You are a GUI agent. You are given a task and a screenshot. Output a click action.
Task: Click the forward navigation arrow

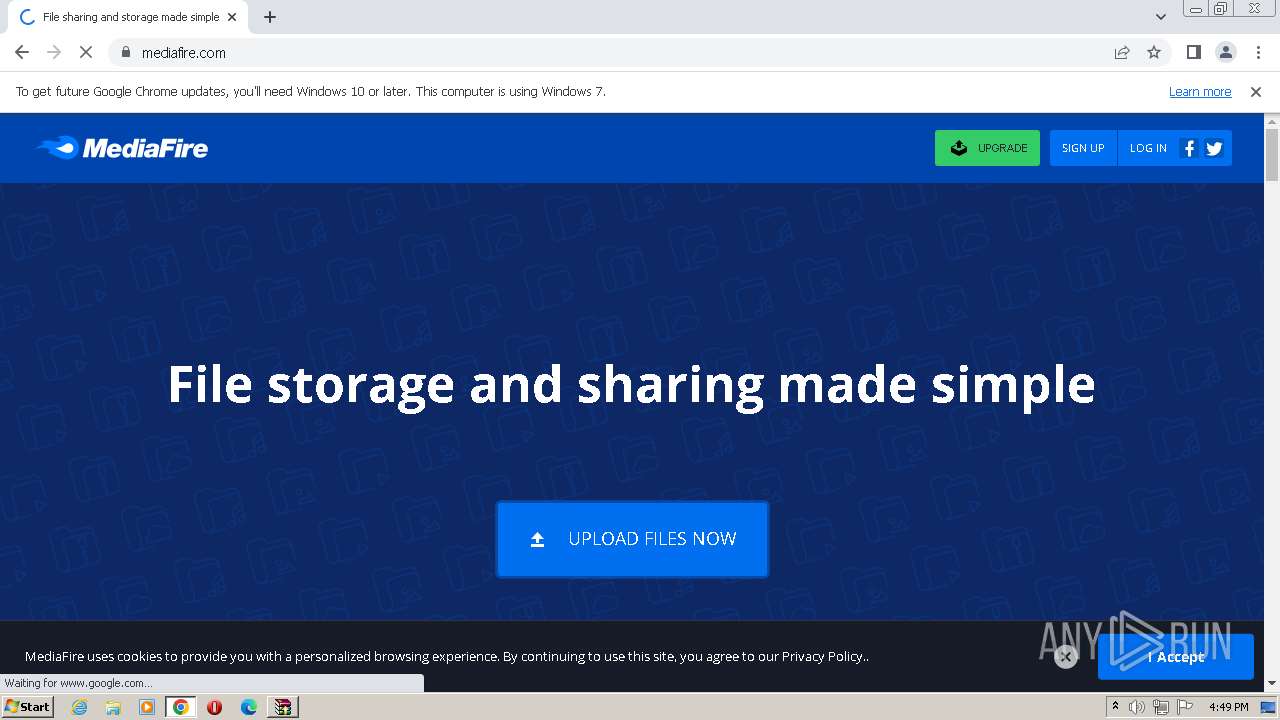click(x=54, y=52)
